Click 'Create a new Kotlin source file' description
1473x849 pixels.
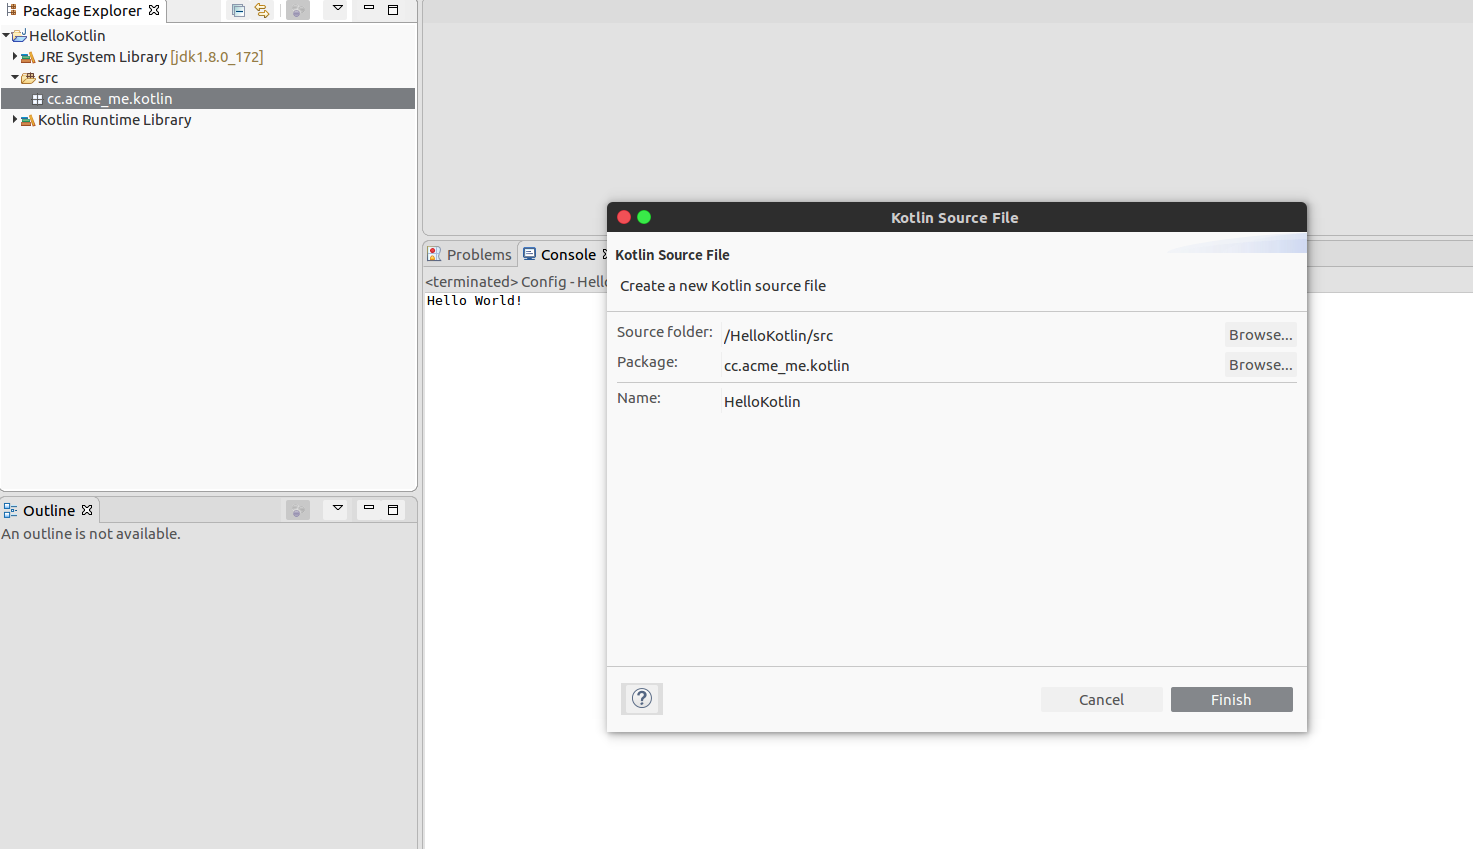click(723, 286)
